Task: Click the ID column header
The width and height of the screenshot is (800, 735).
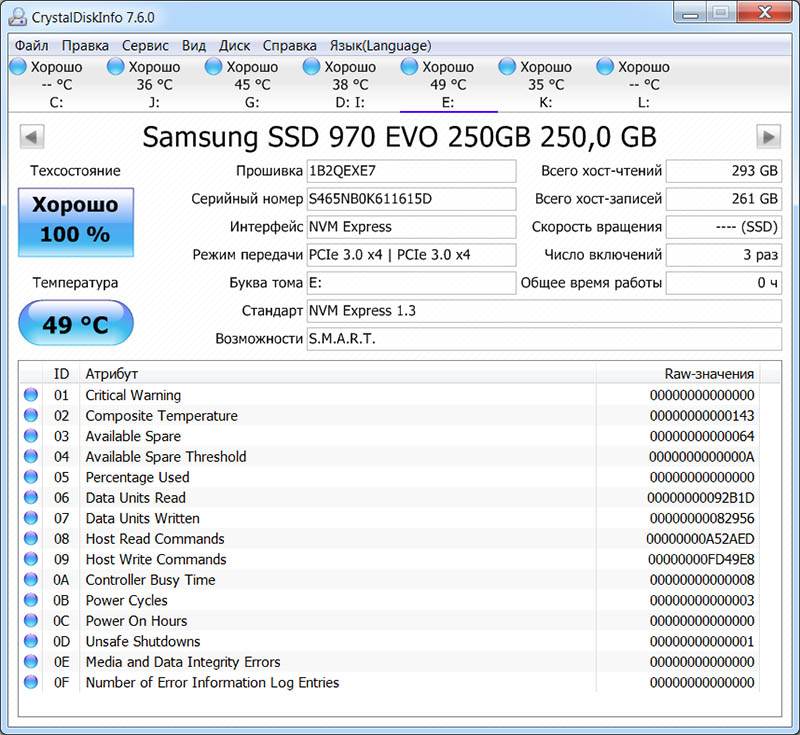Action: [x=61, y=374]
